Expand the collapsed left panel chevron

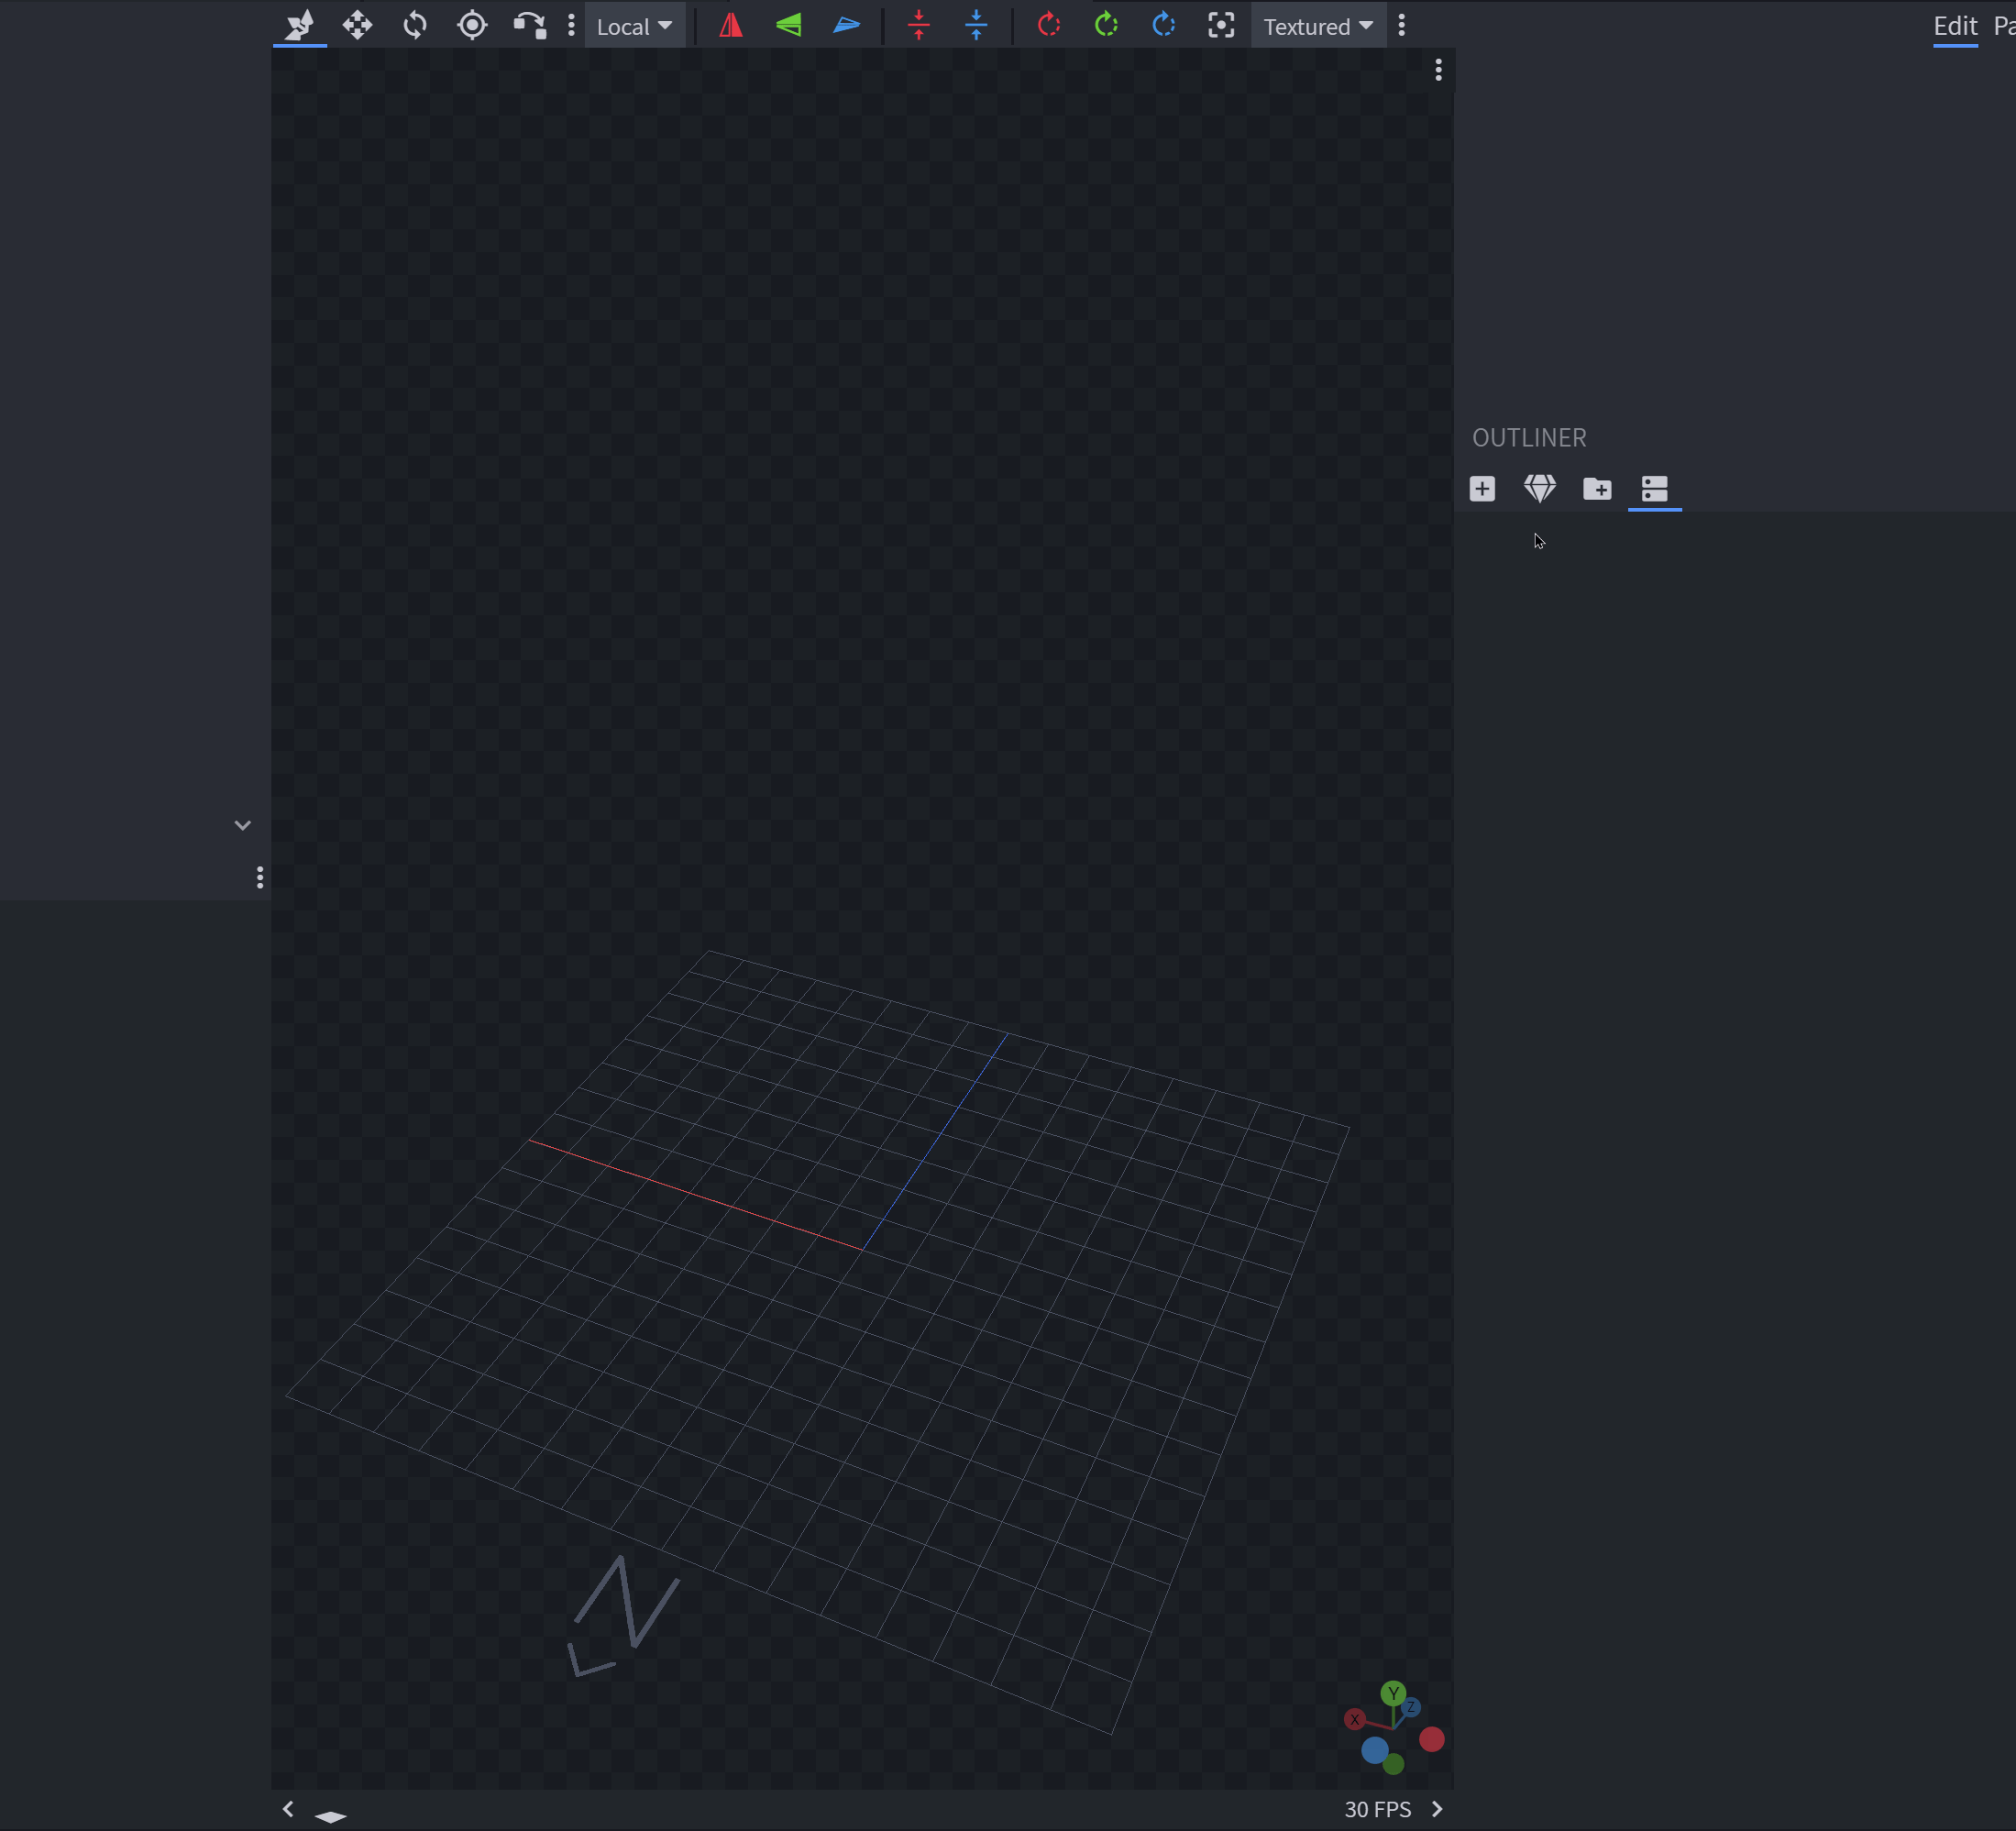[x=243, y=825]
